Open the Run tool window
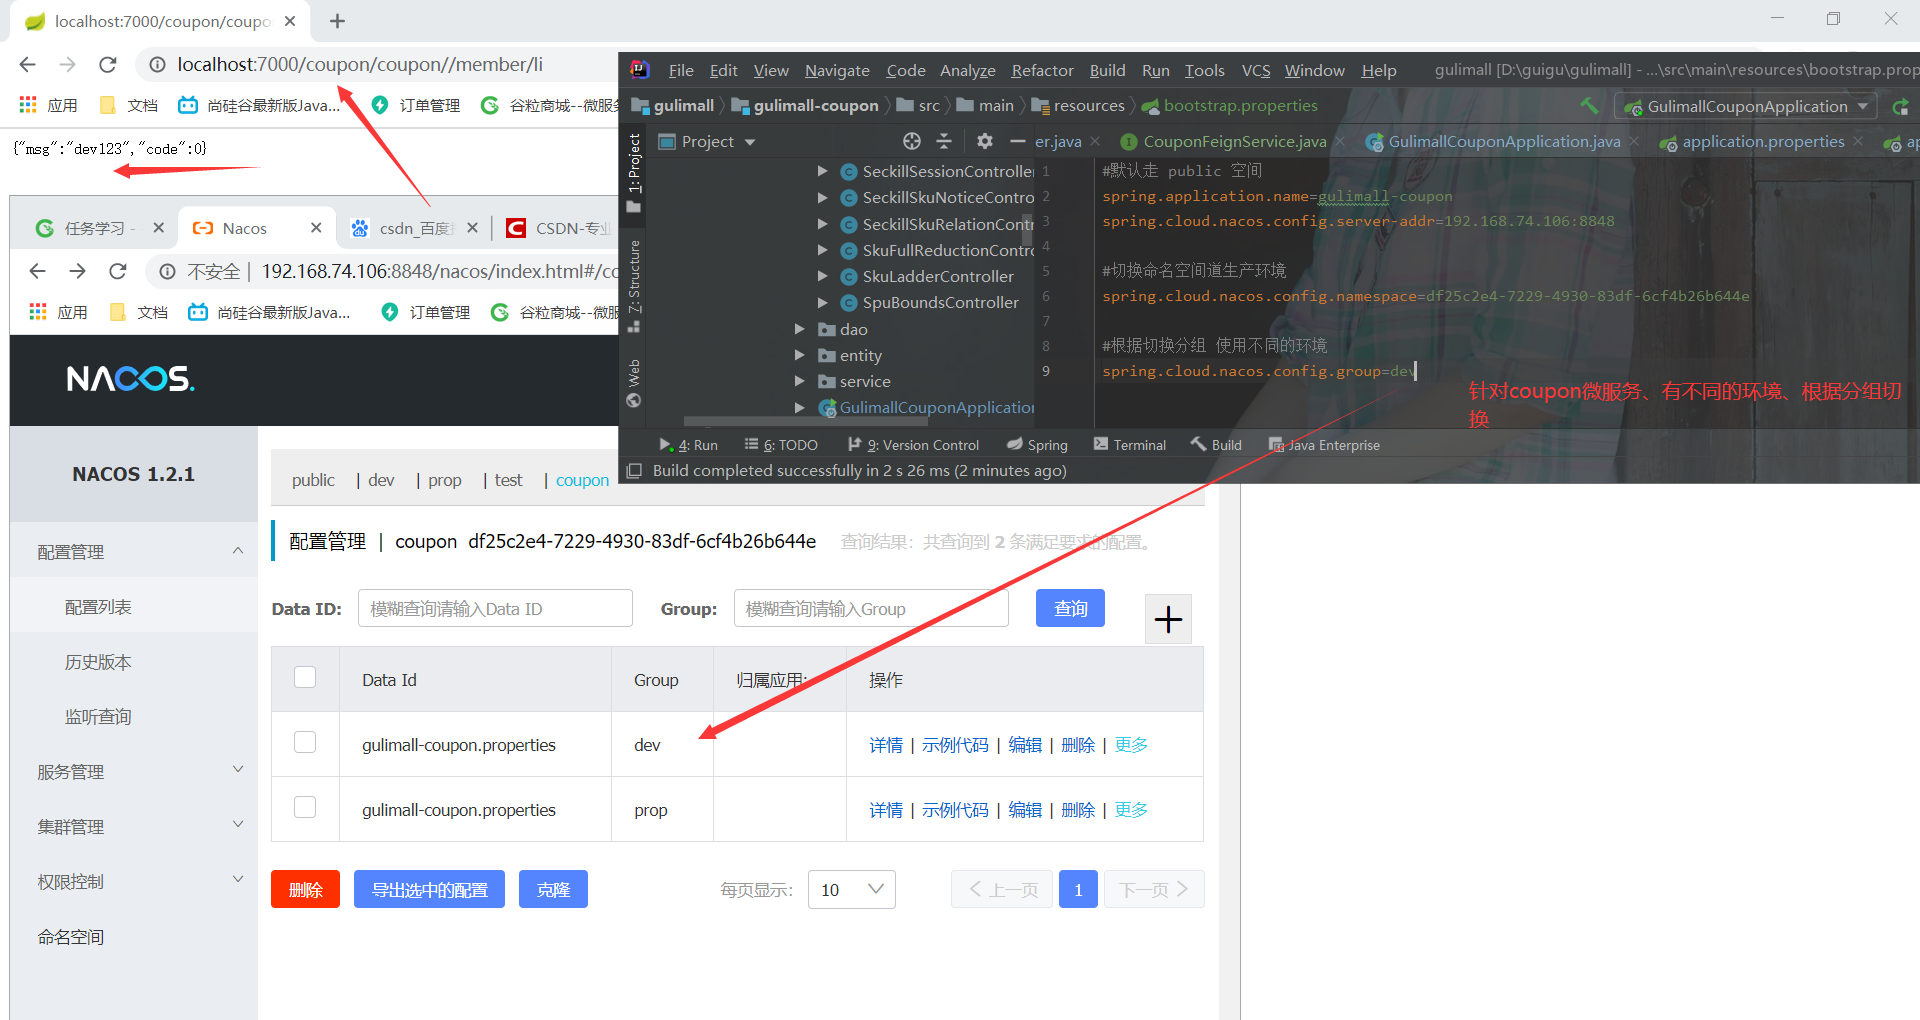 click(688, 445)
